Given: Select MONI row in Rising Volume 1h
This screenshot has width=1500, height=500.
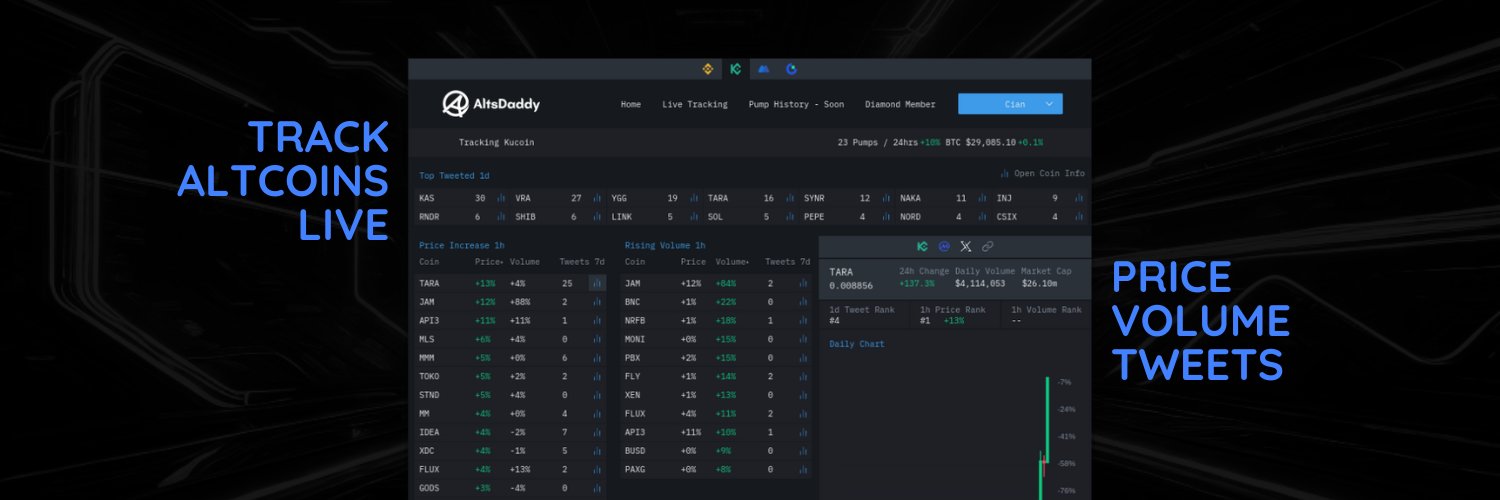Looking at the screenshot, I should click(717, 339).
